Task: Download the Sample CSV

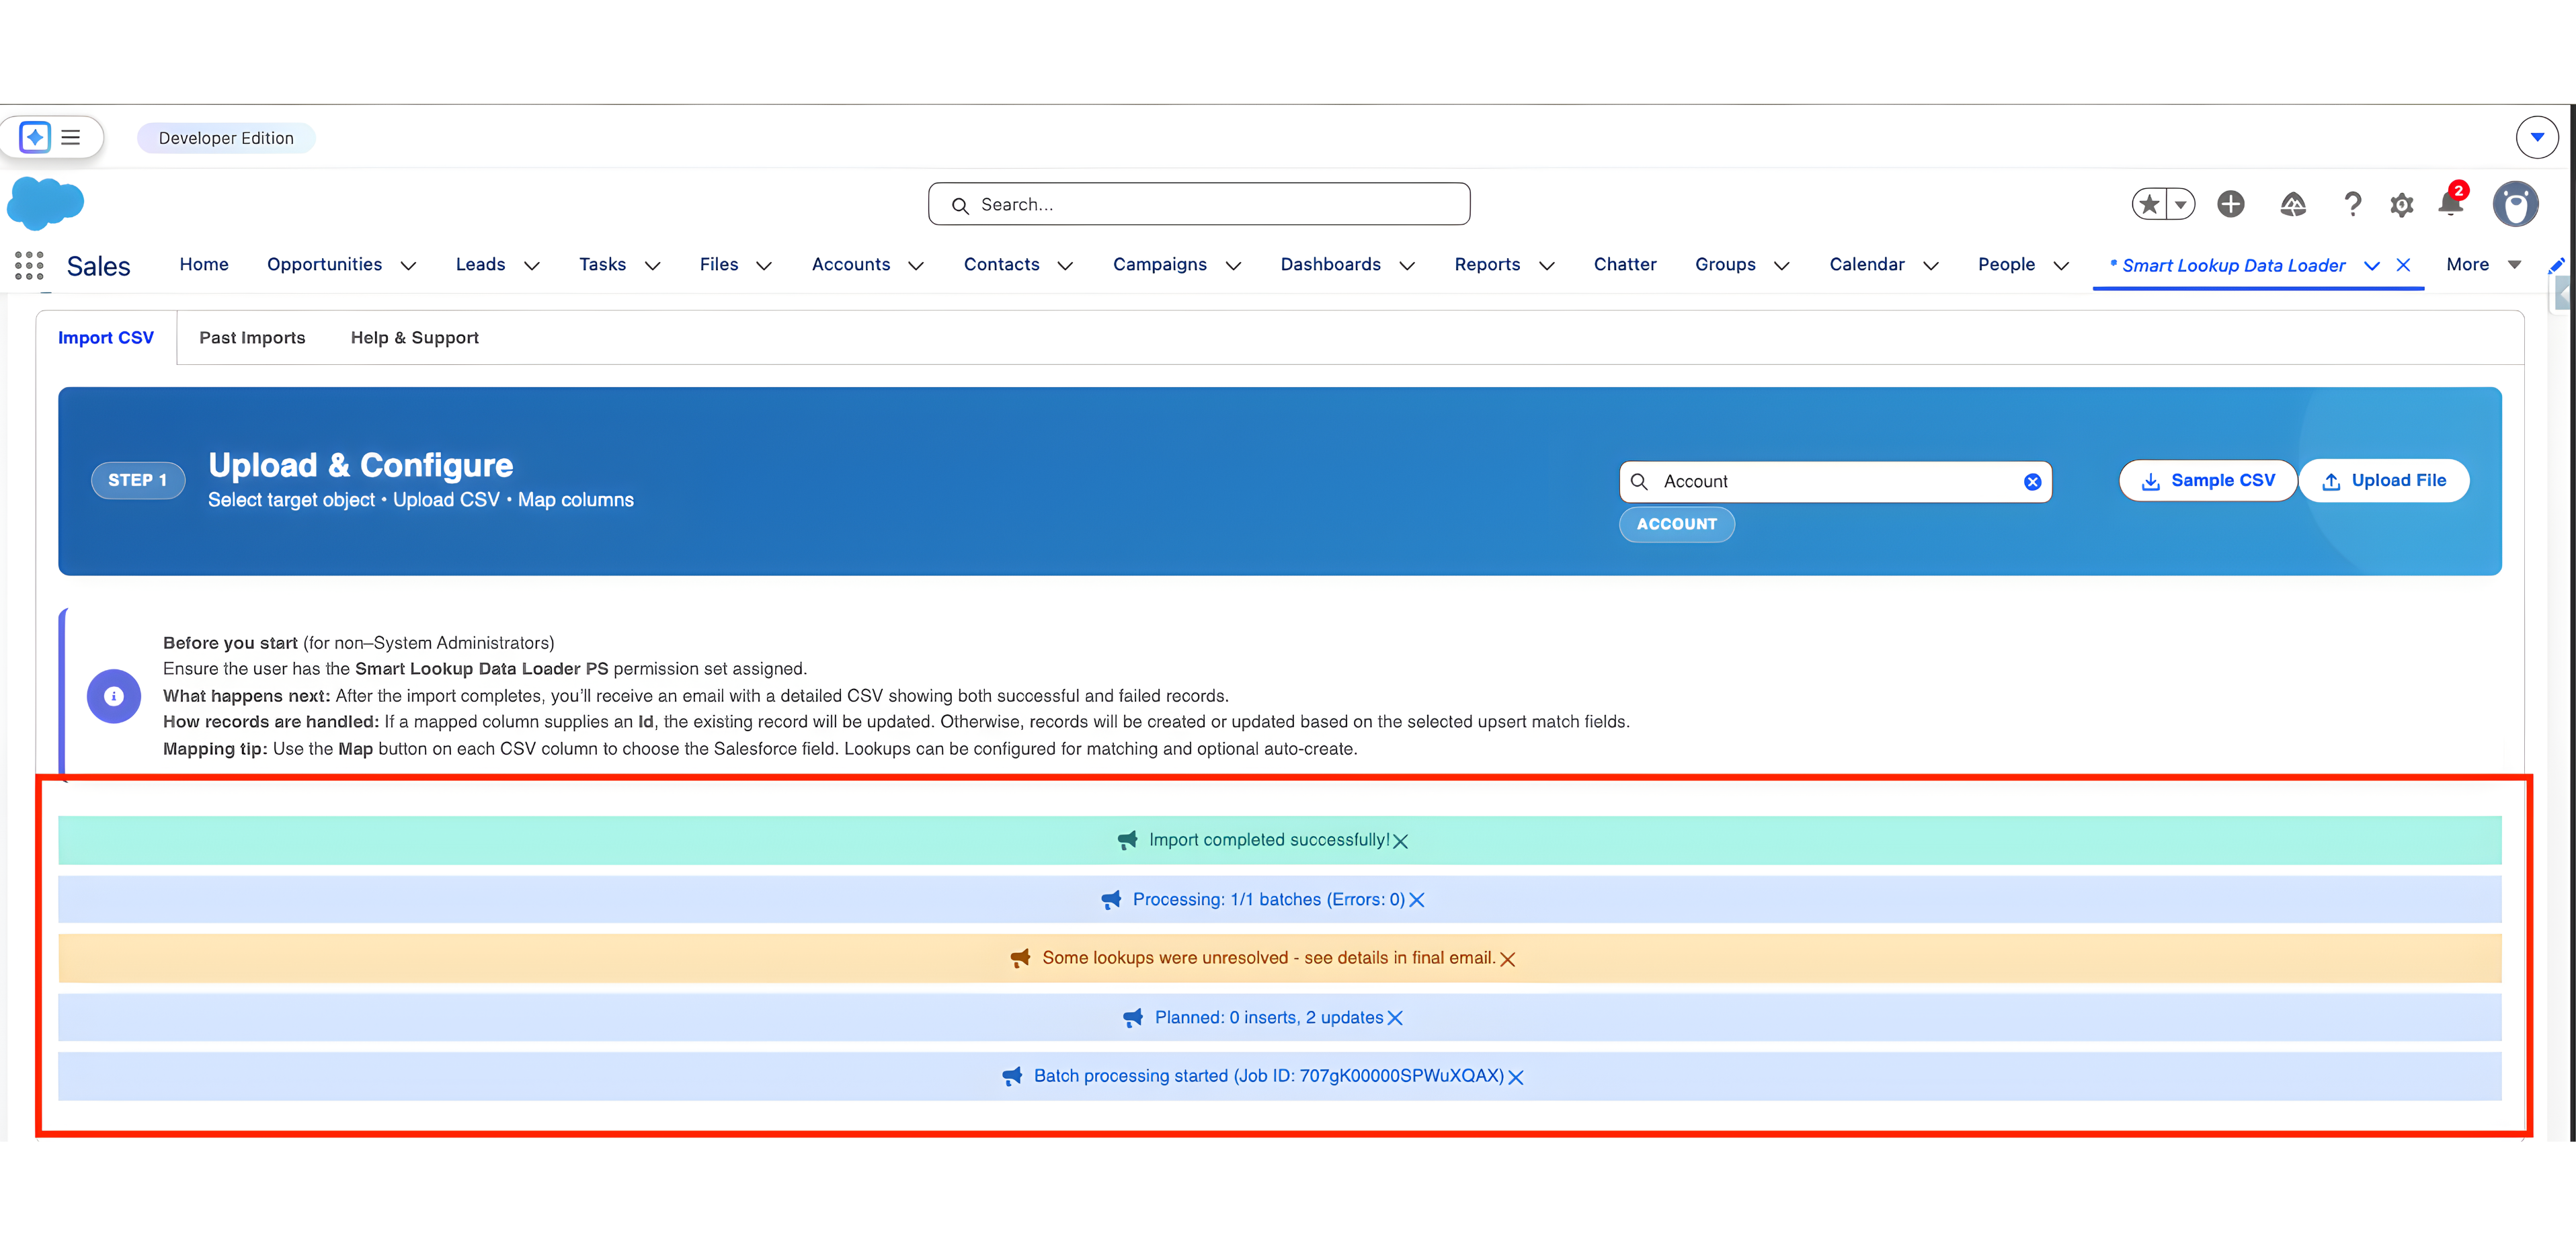Action: [x=2207, y=480]
